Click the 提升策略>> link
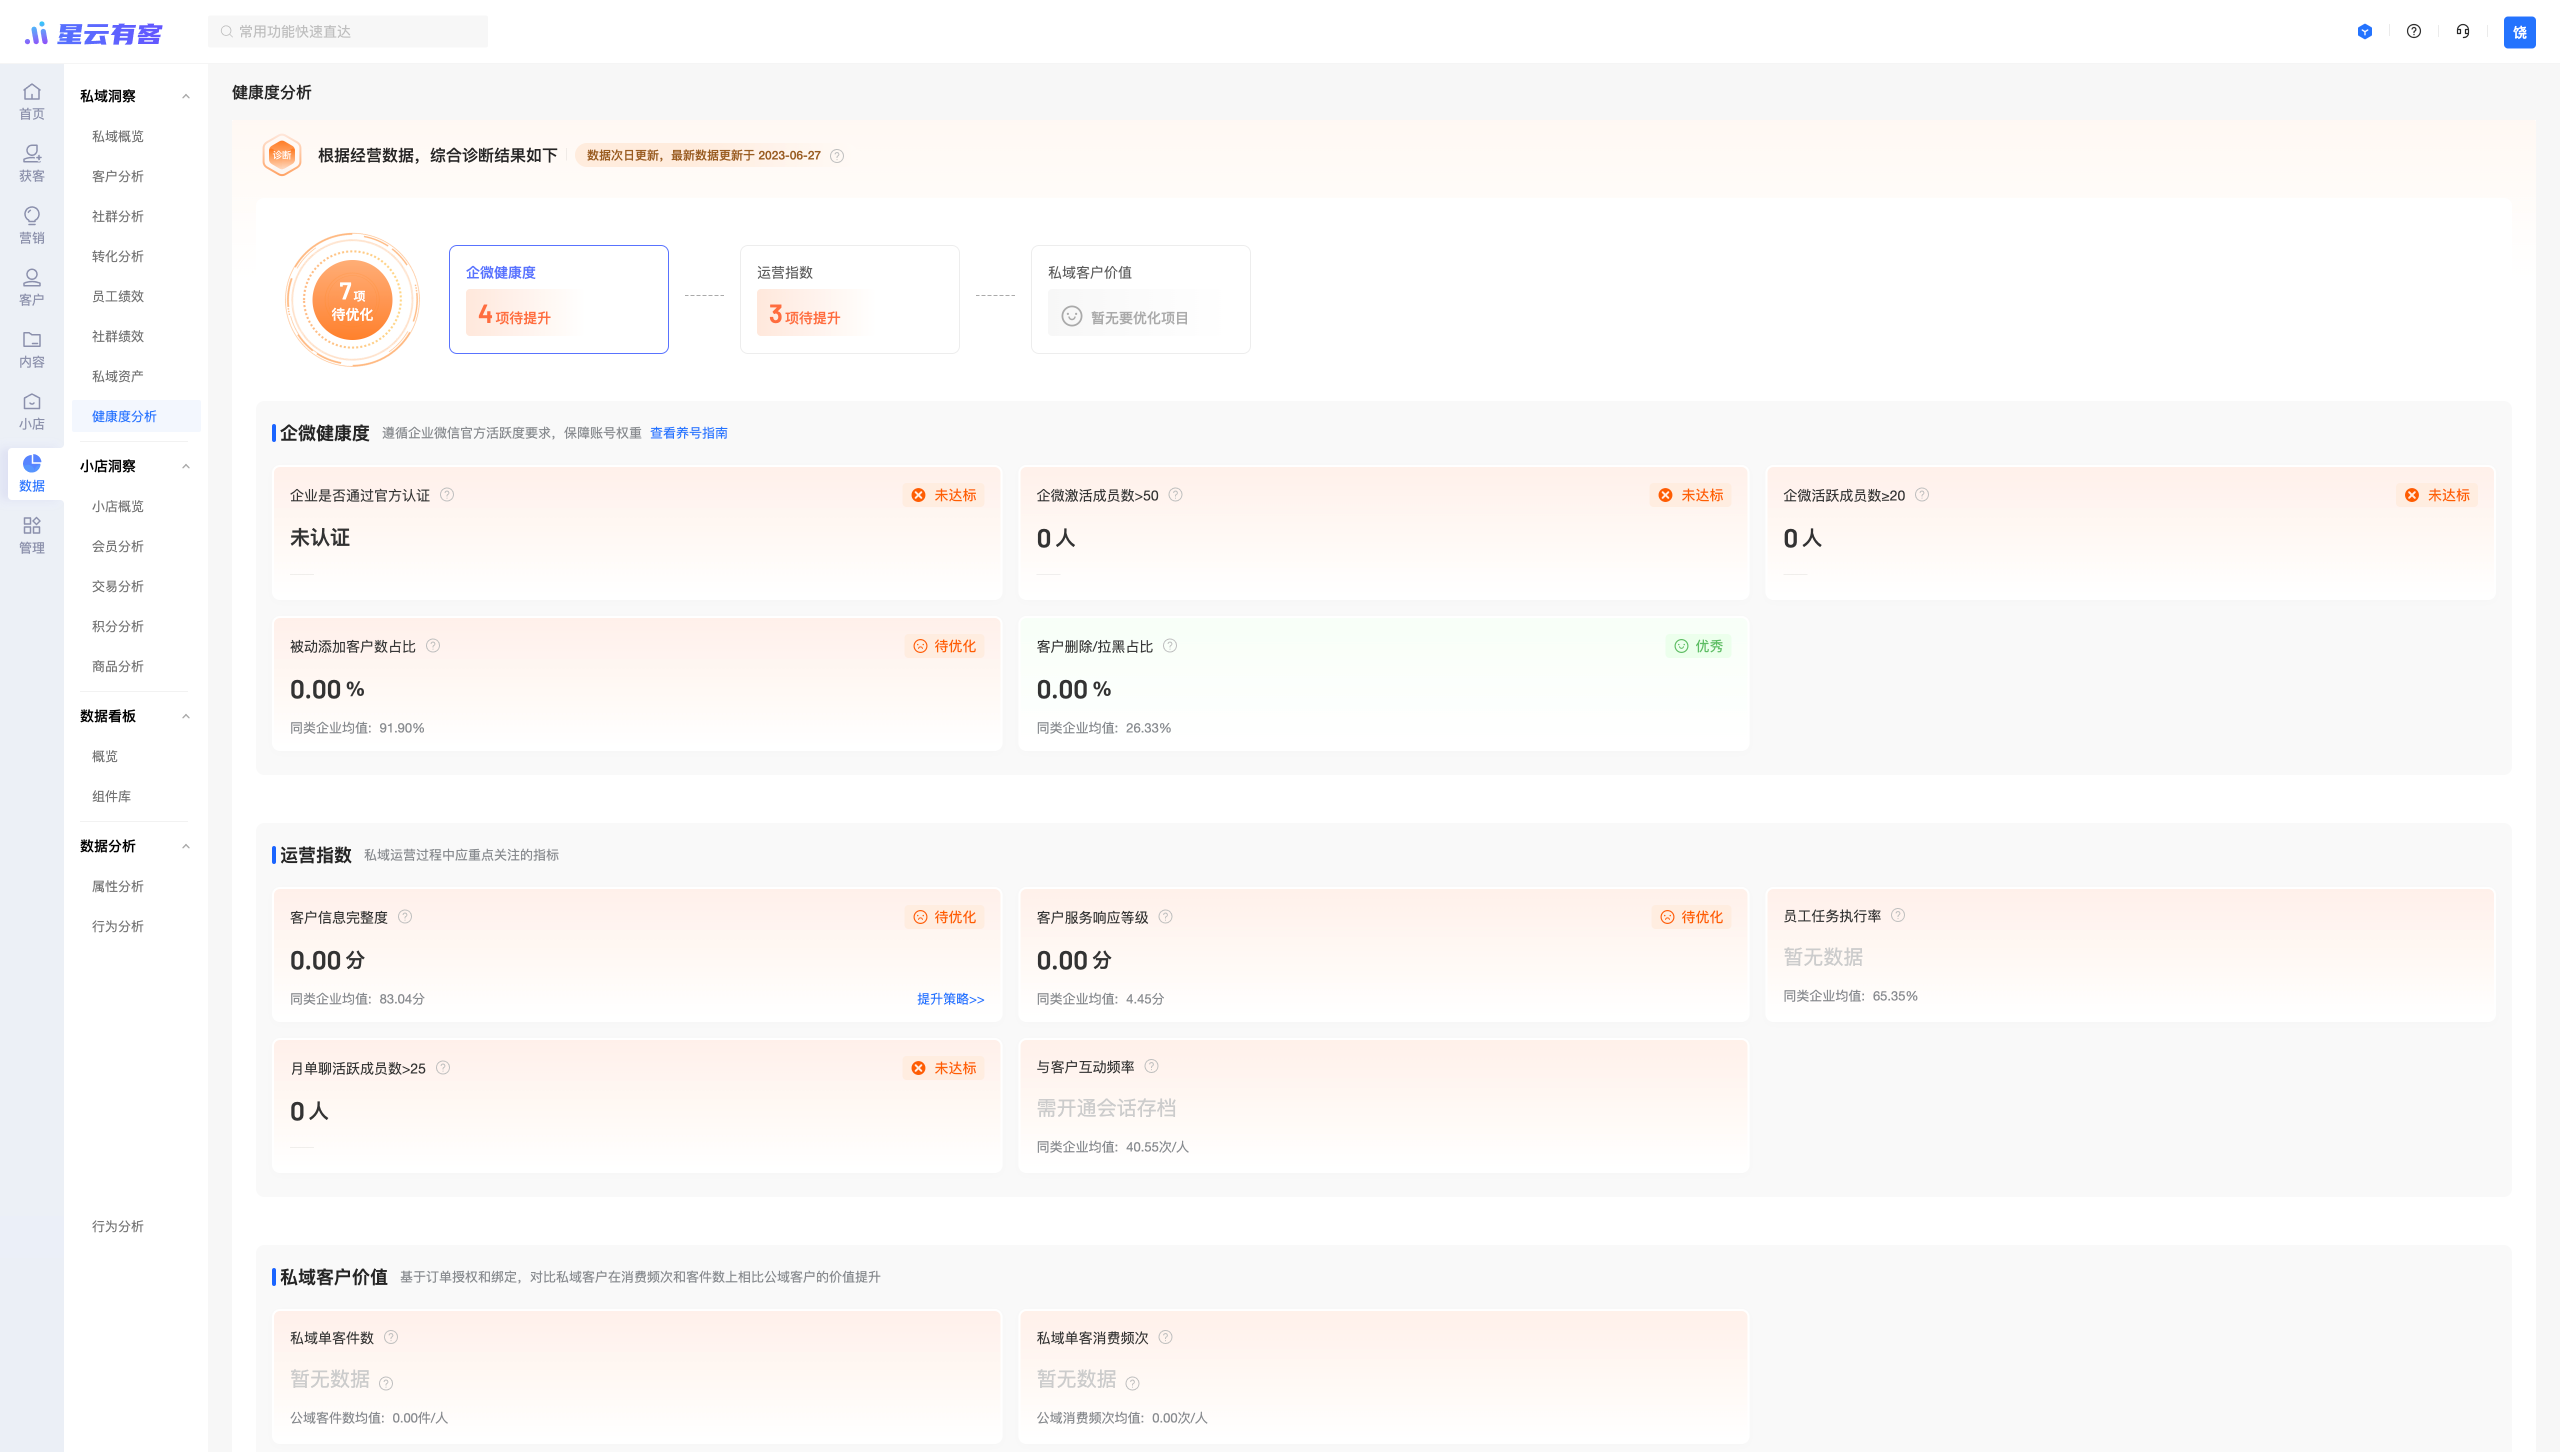The height and width of the screenshot is (1452, 2560). 950,999
